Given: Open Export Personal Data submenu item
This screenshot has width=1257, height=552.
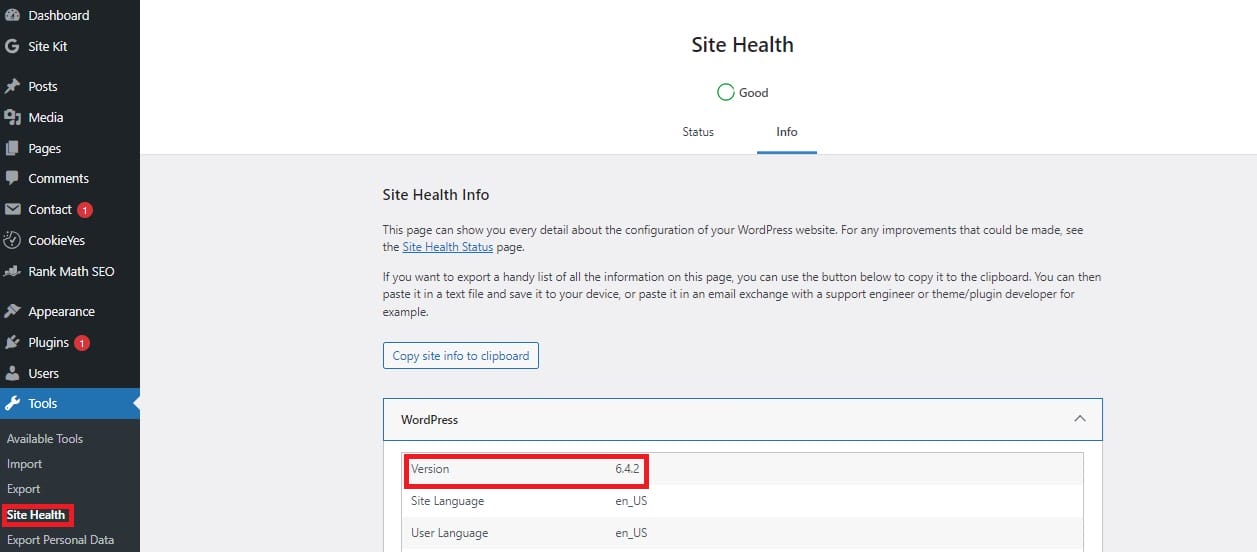Looking at the screenshot, I should tap(60, 540).
